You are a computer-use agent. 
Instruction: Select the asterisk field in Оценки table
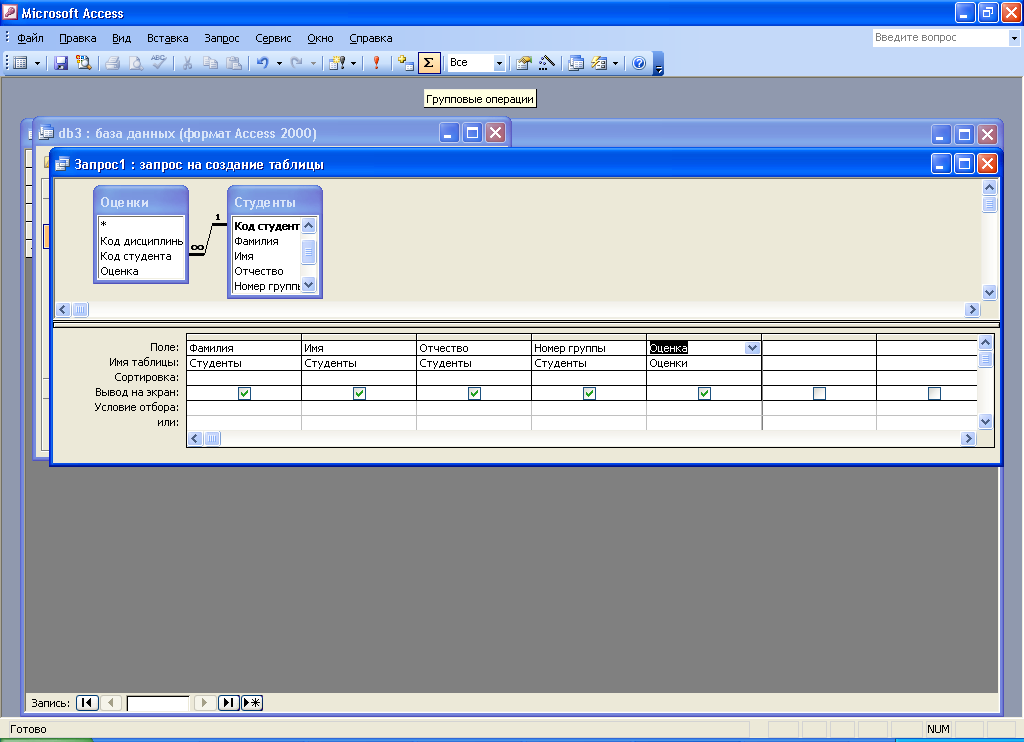click(x=142, y=226)
